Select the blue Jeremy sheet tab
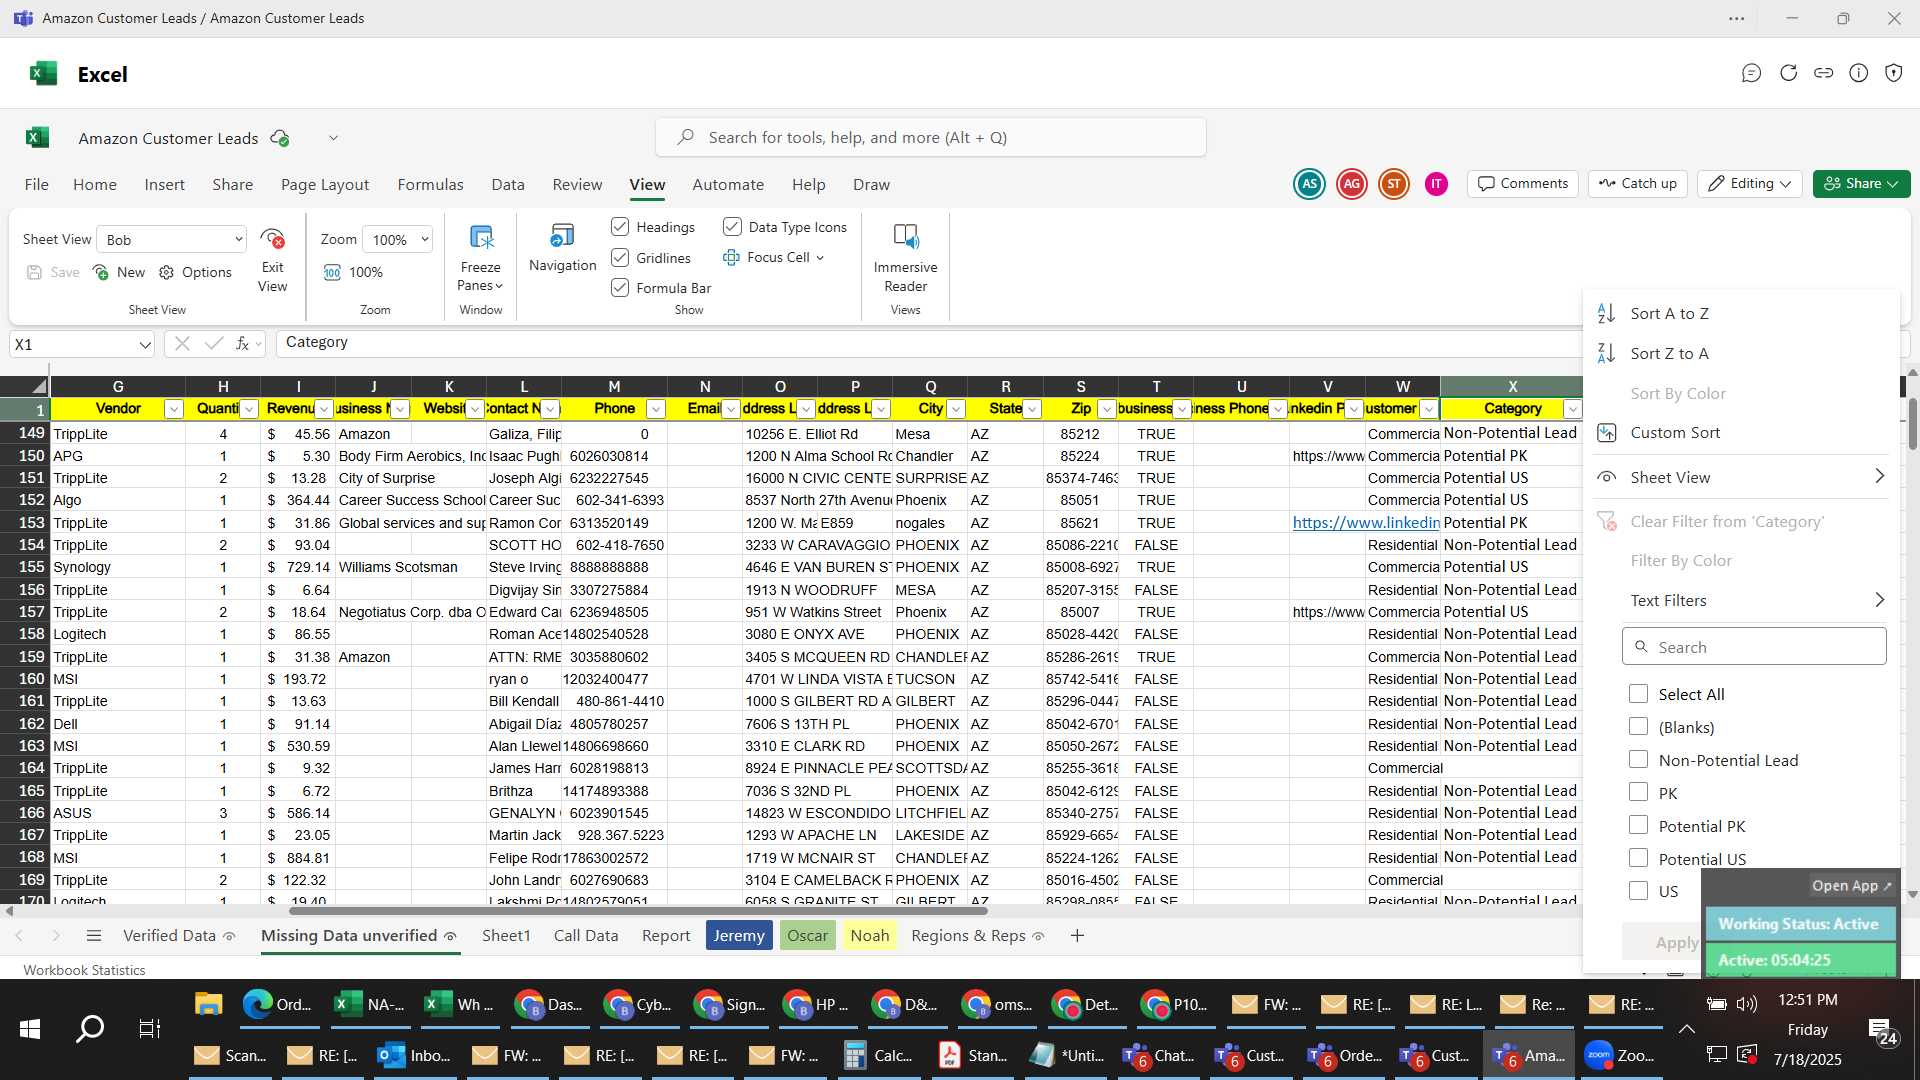 [x=739, y=935]
